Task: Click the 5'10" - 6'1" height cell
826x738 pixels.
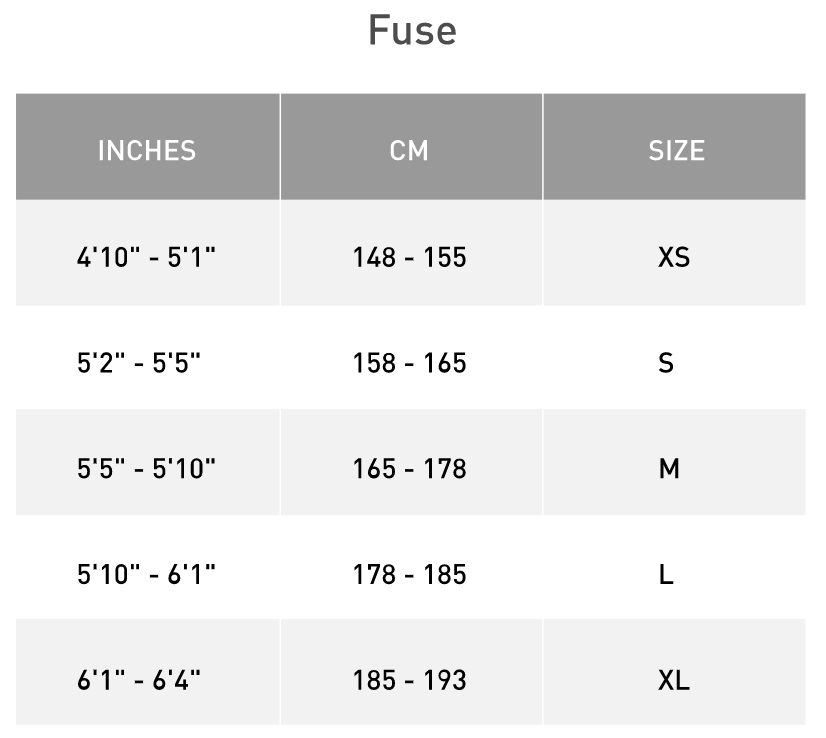Action: click(x=147, y=574)
